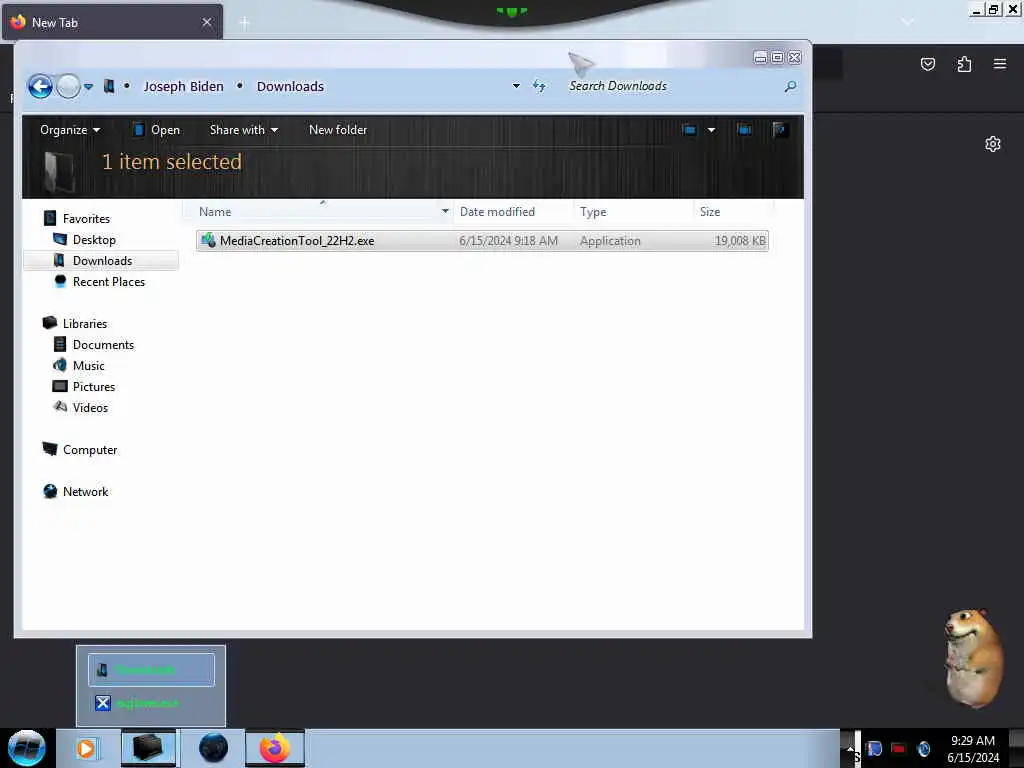Click the blue round tray icon near clock
This screenshot has height=768, width=1024.
[923, 748]
